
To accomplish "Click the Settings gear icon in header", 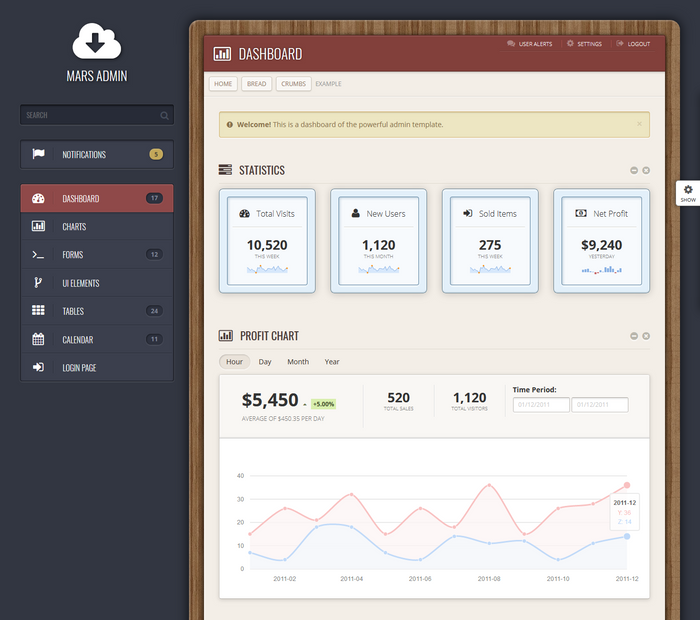I will click(x=570, y=43).
